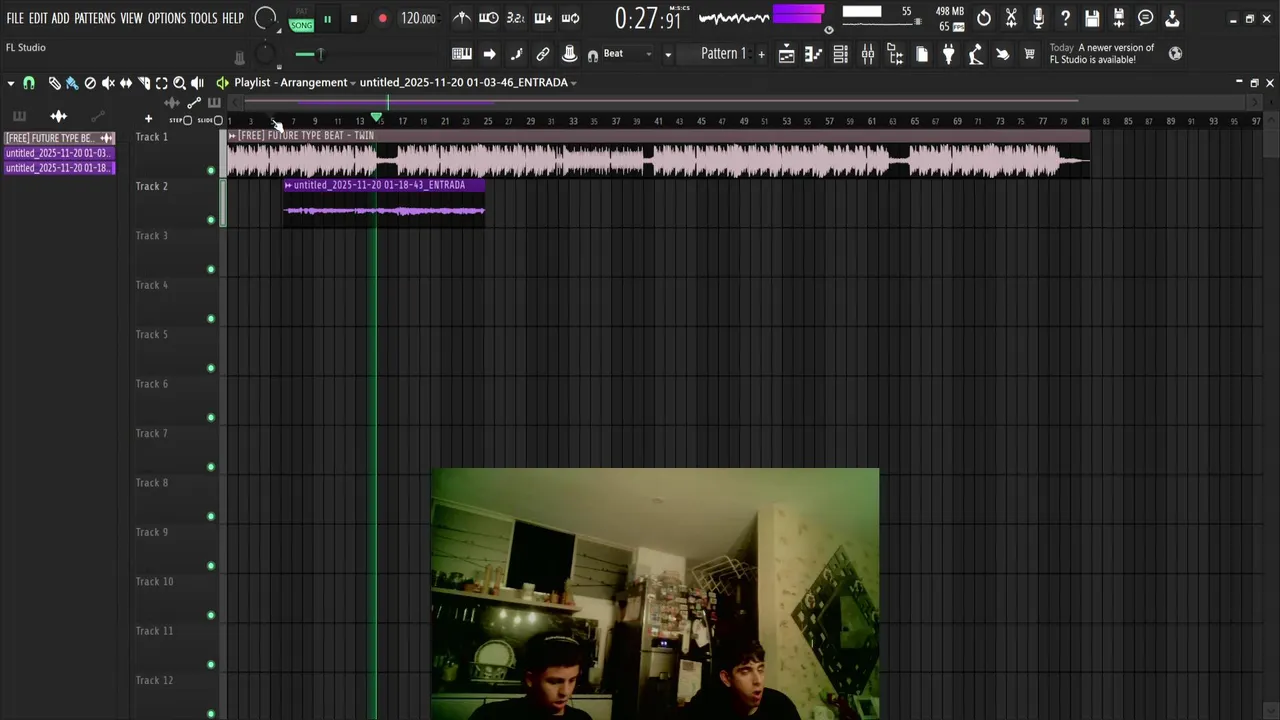Screen dimensions: 1280x720
Task: Select the pencil draw tool in Playlist
Action: click(54, 83)
